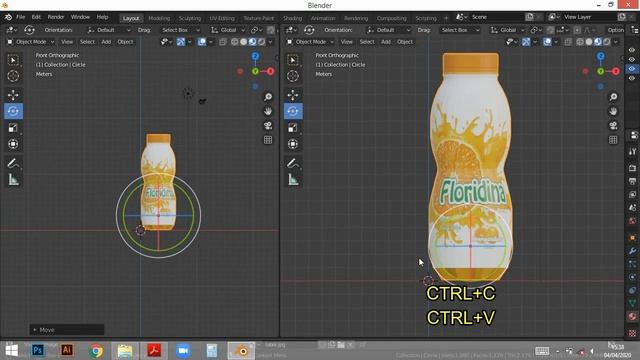The width and height of the screenshot is (640, 360).
Task: Select the Rotate tool in left viewport toolbar
Action: pos(13,111)
